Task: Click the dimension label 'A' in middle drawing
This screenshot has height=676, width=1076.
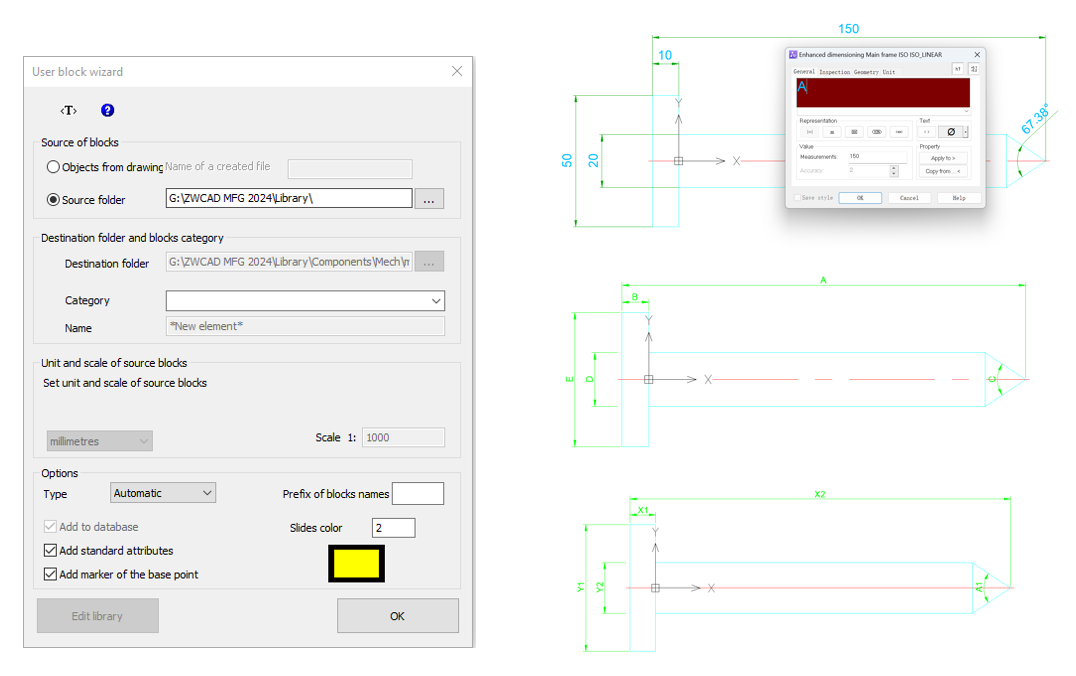Action: pyautogui.click(x=823, y=280)
